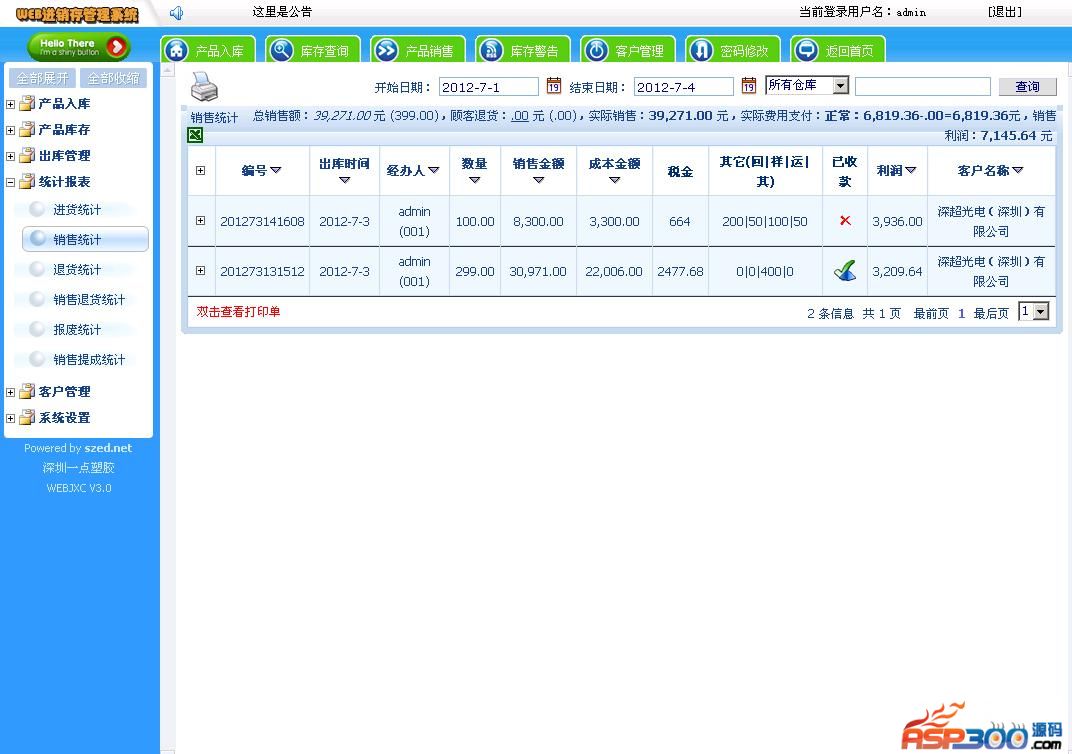This screenshot has width=1072, height=754.
Task: Click the 查询 search button
Action: tap(1027, 86)
